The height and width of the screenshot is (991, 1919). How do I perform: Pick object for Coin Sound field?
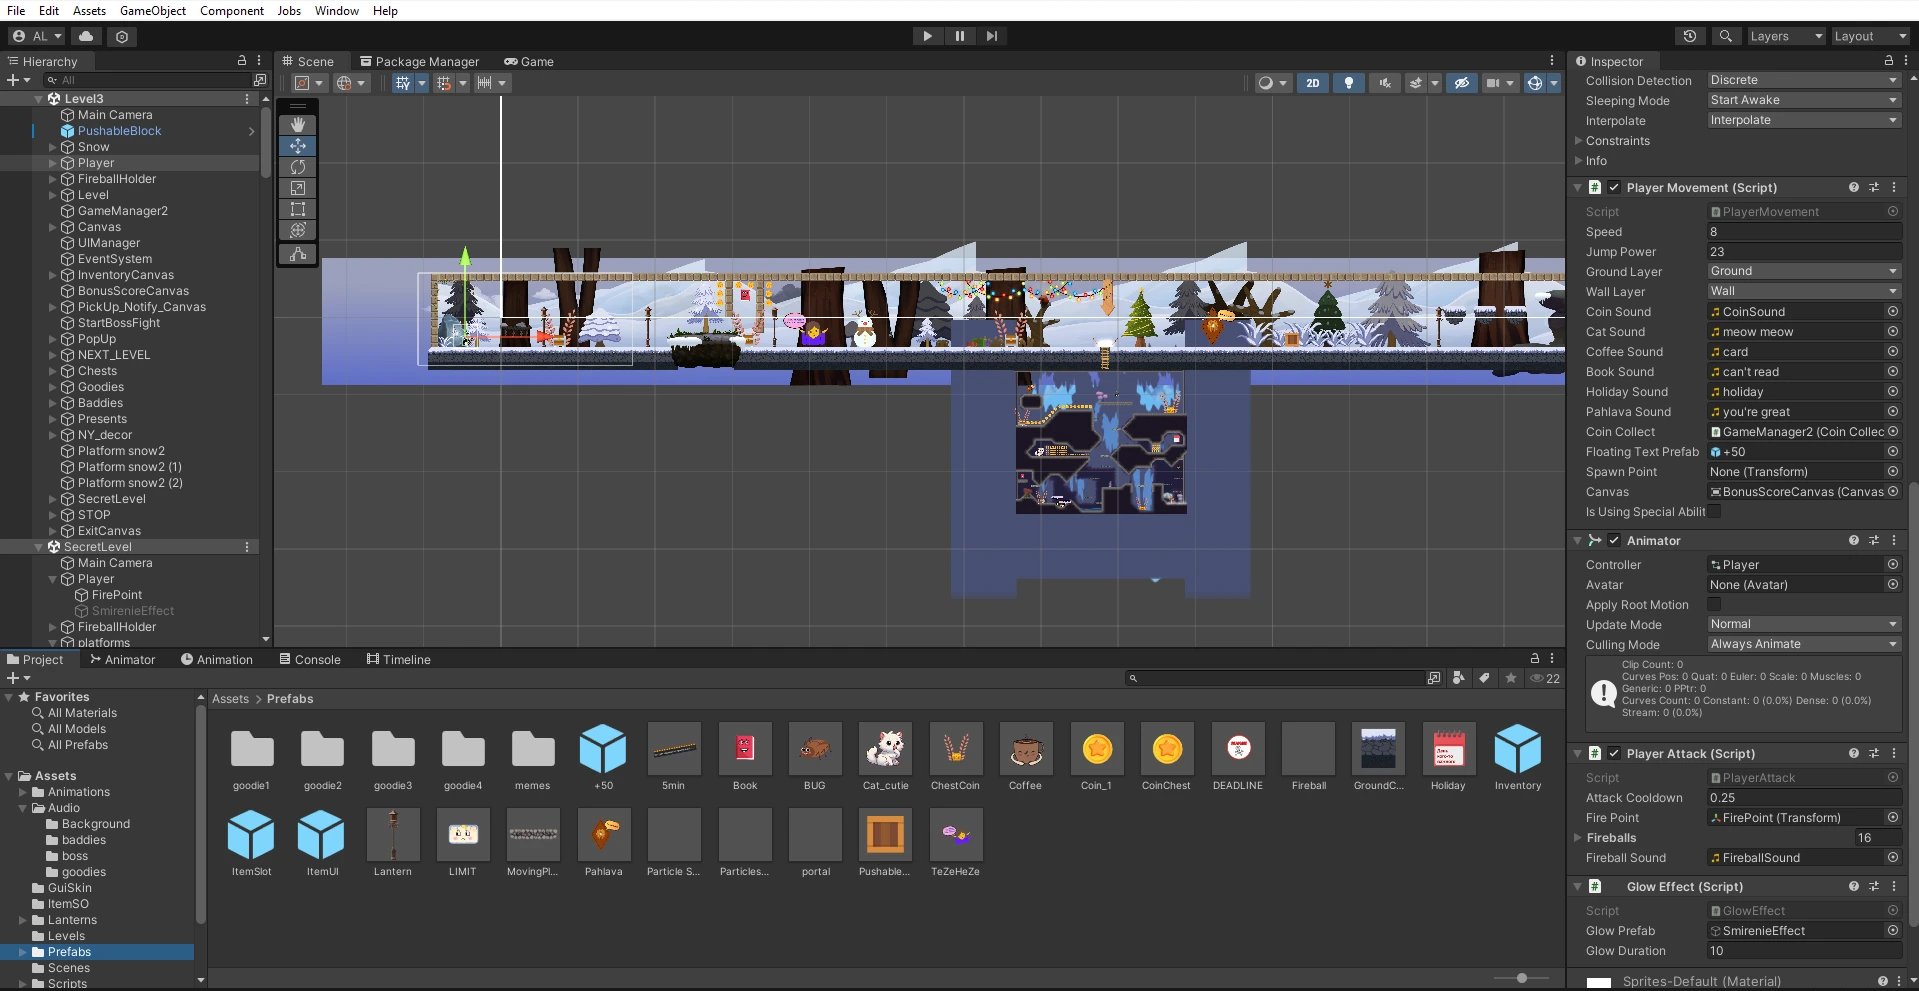pos(1893,312)
